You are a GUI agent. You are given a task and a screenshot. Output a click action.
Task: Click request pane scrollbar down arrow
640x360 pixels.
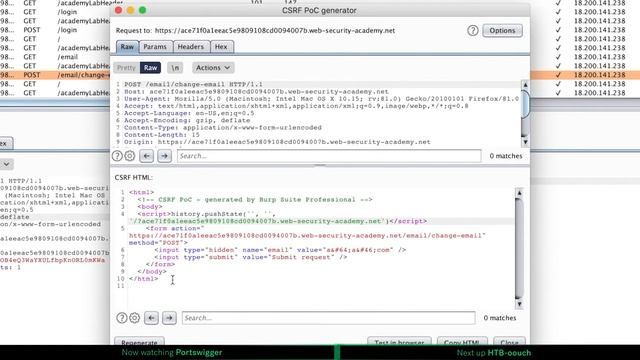pos(525,142)
